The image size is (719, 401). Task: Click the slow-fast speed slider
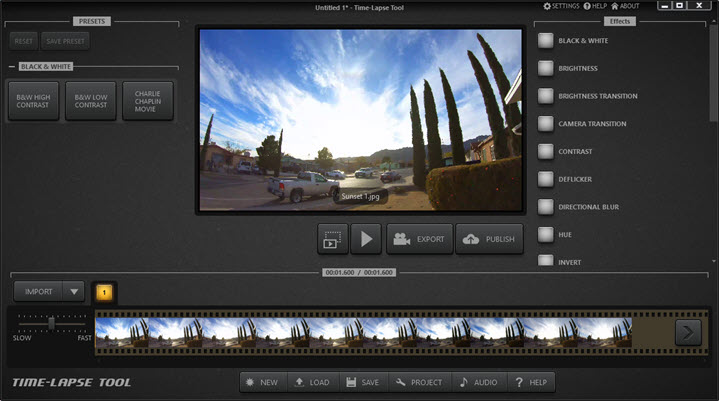(x=51, y=323)
